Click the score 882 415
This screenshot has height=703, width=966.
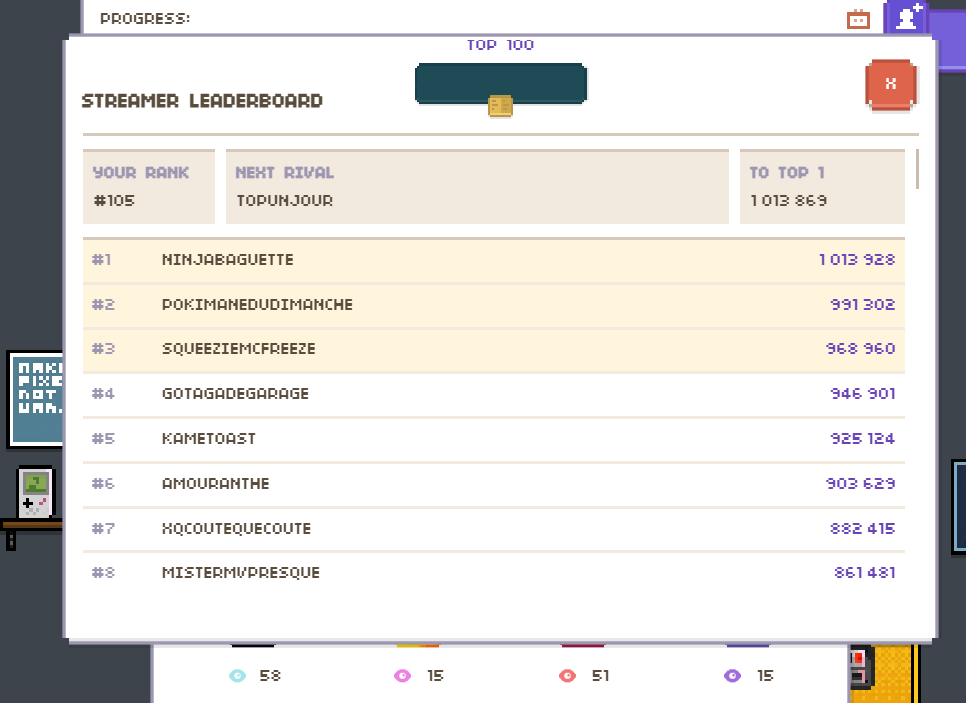point(862,529)
